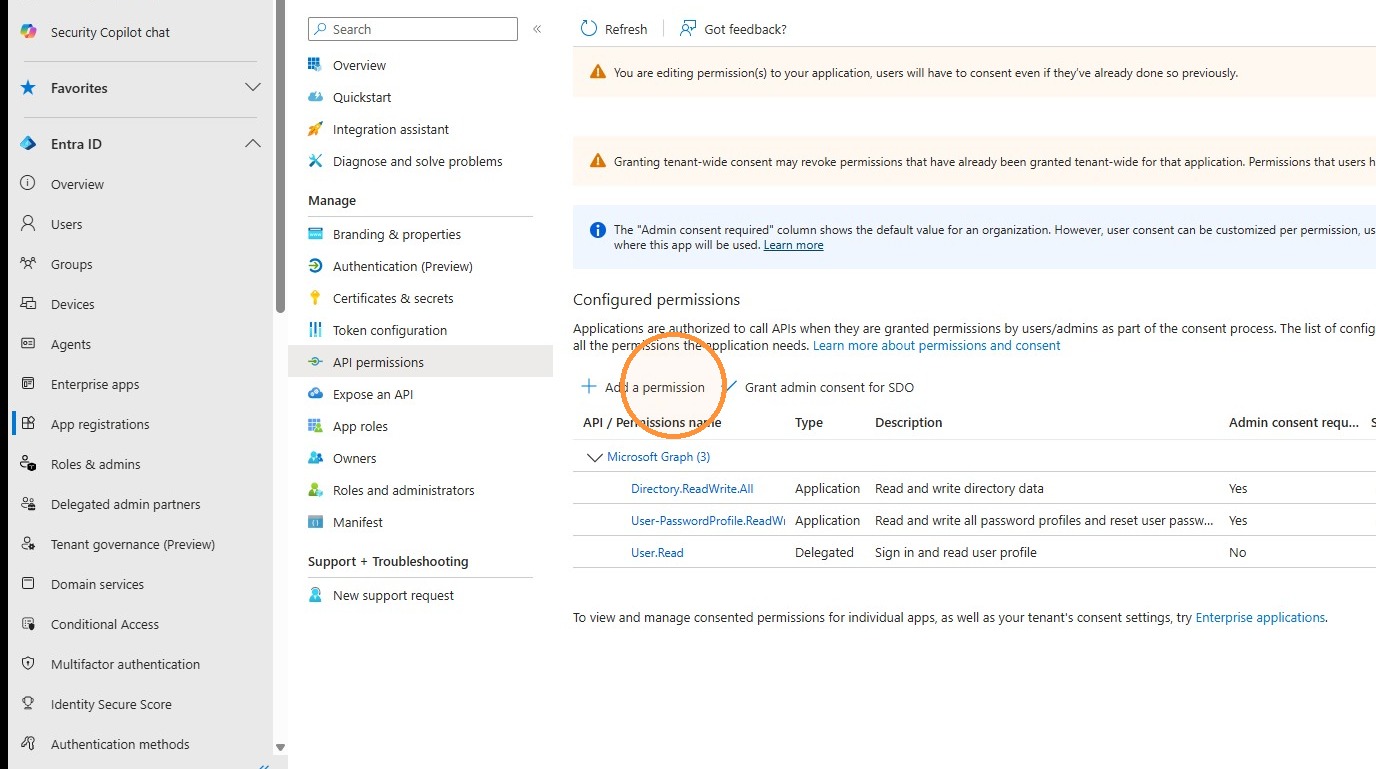The height and width of the screenshot is (769, 1376).
Task: Open the Directory.ReadWrite.All permission
Action: point(692,488)
